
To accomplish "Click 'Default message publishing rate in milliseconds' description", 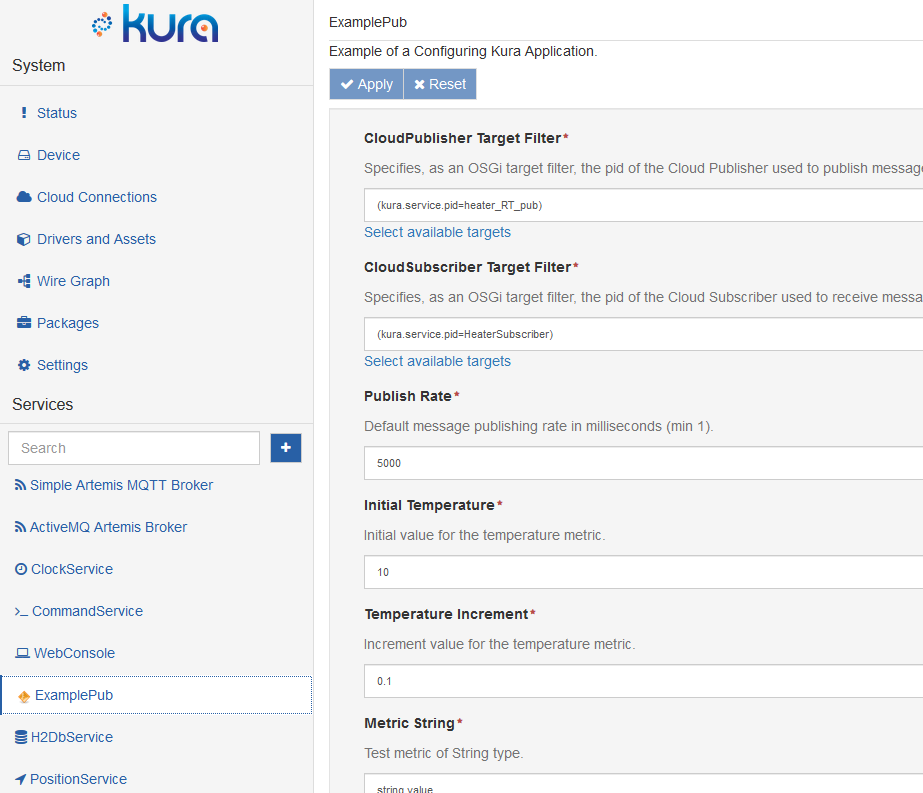I will point(539,426).
